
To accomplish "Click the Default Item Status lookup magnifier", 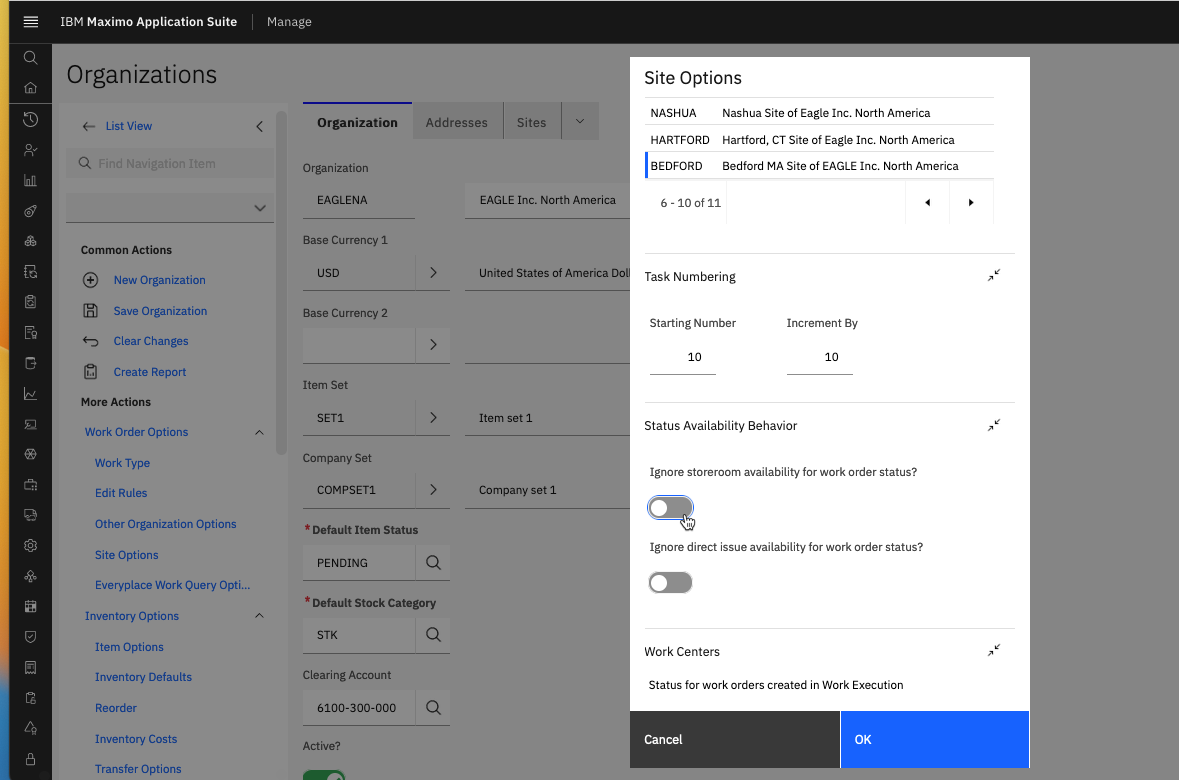I will tap(433, 563).
